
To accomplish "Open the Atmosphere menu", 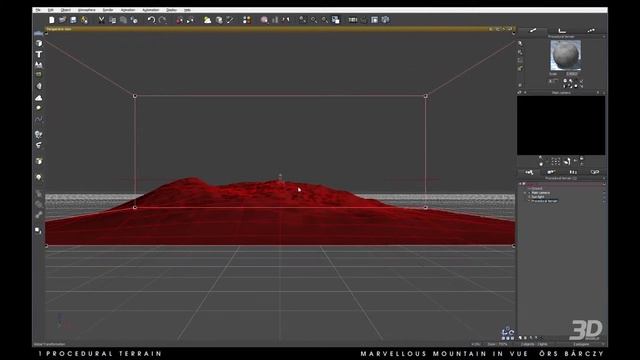I will point(87,10).
